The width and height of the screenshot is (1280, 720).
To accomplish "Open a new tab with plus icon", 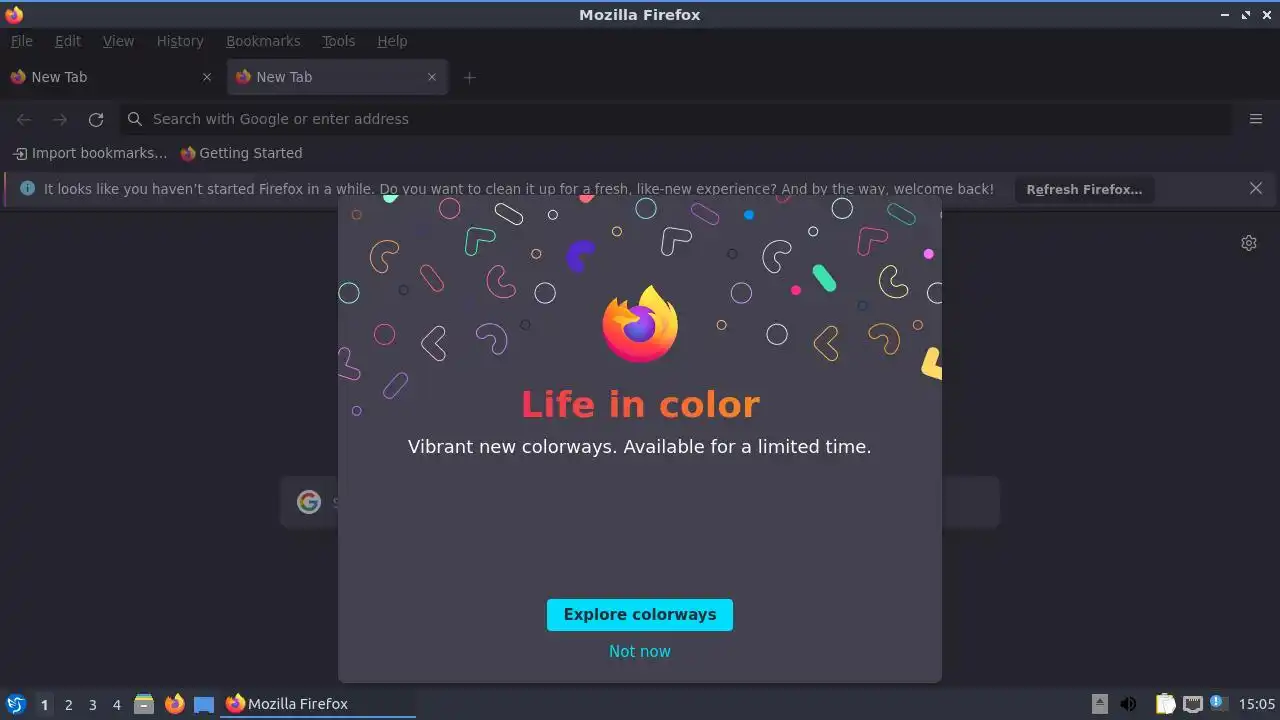I will pos(469,77).
